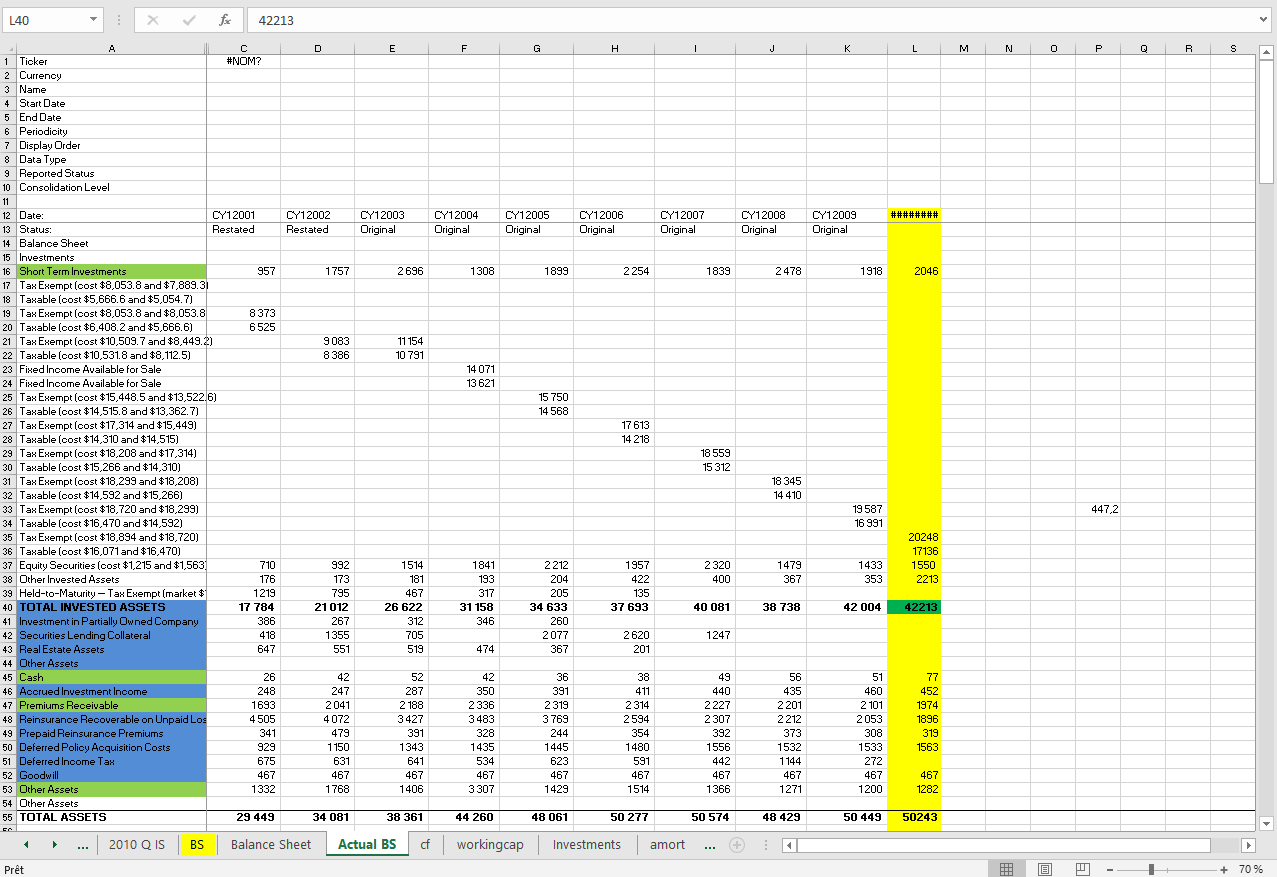Switch to Page Break Preview icon
The image size is (1277, 877).
click(x=1082, y=869)
